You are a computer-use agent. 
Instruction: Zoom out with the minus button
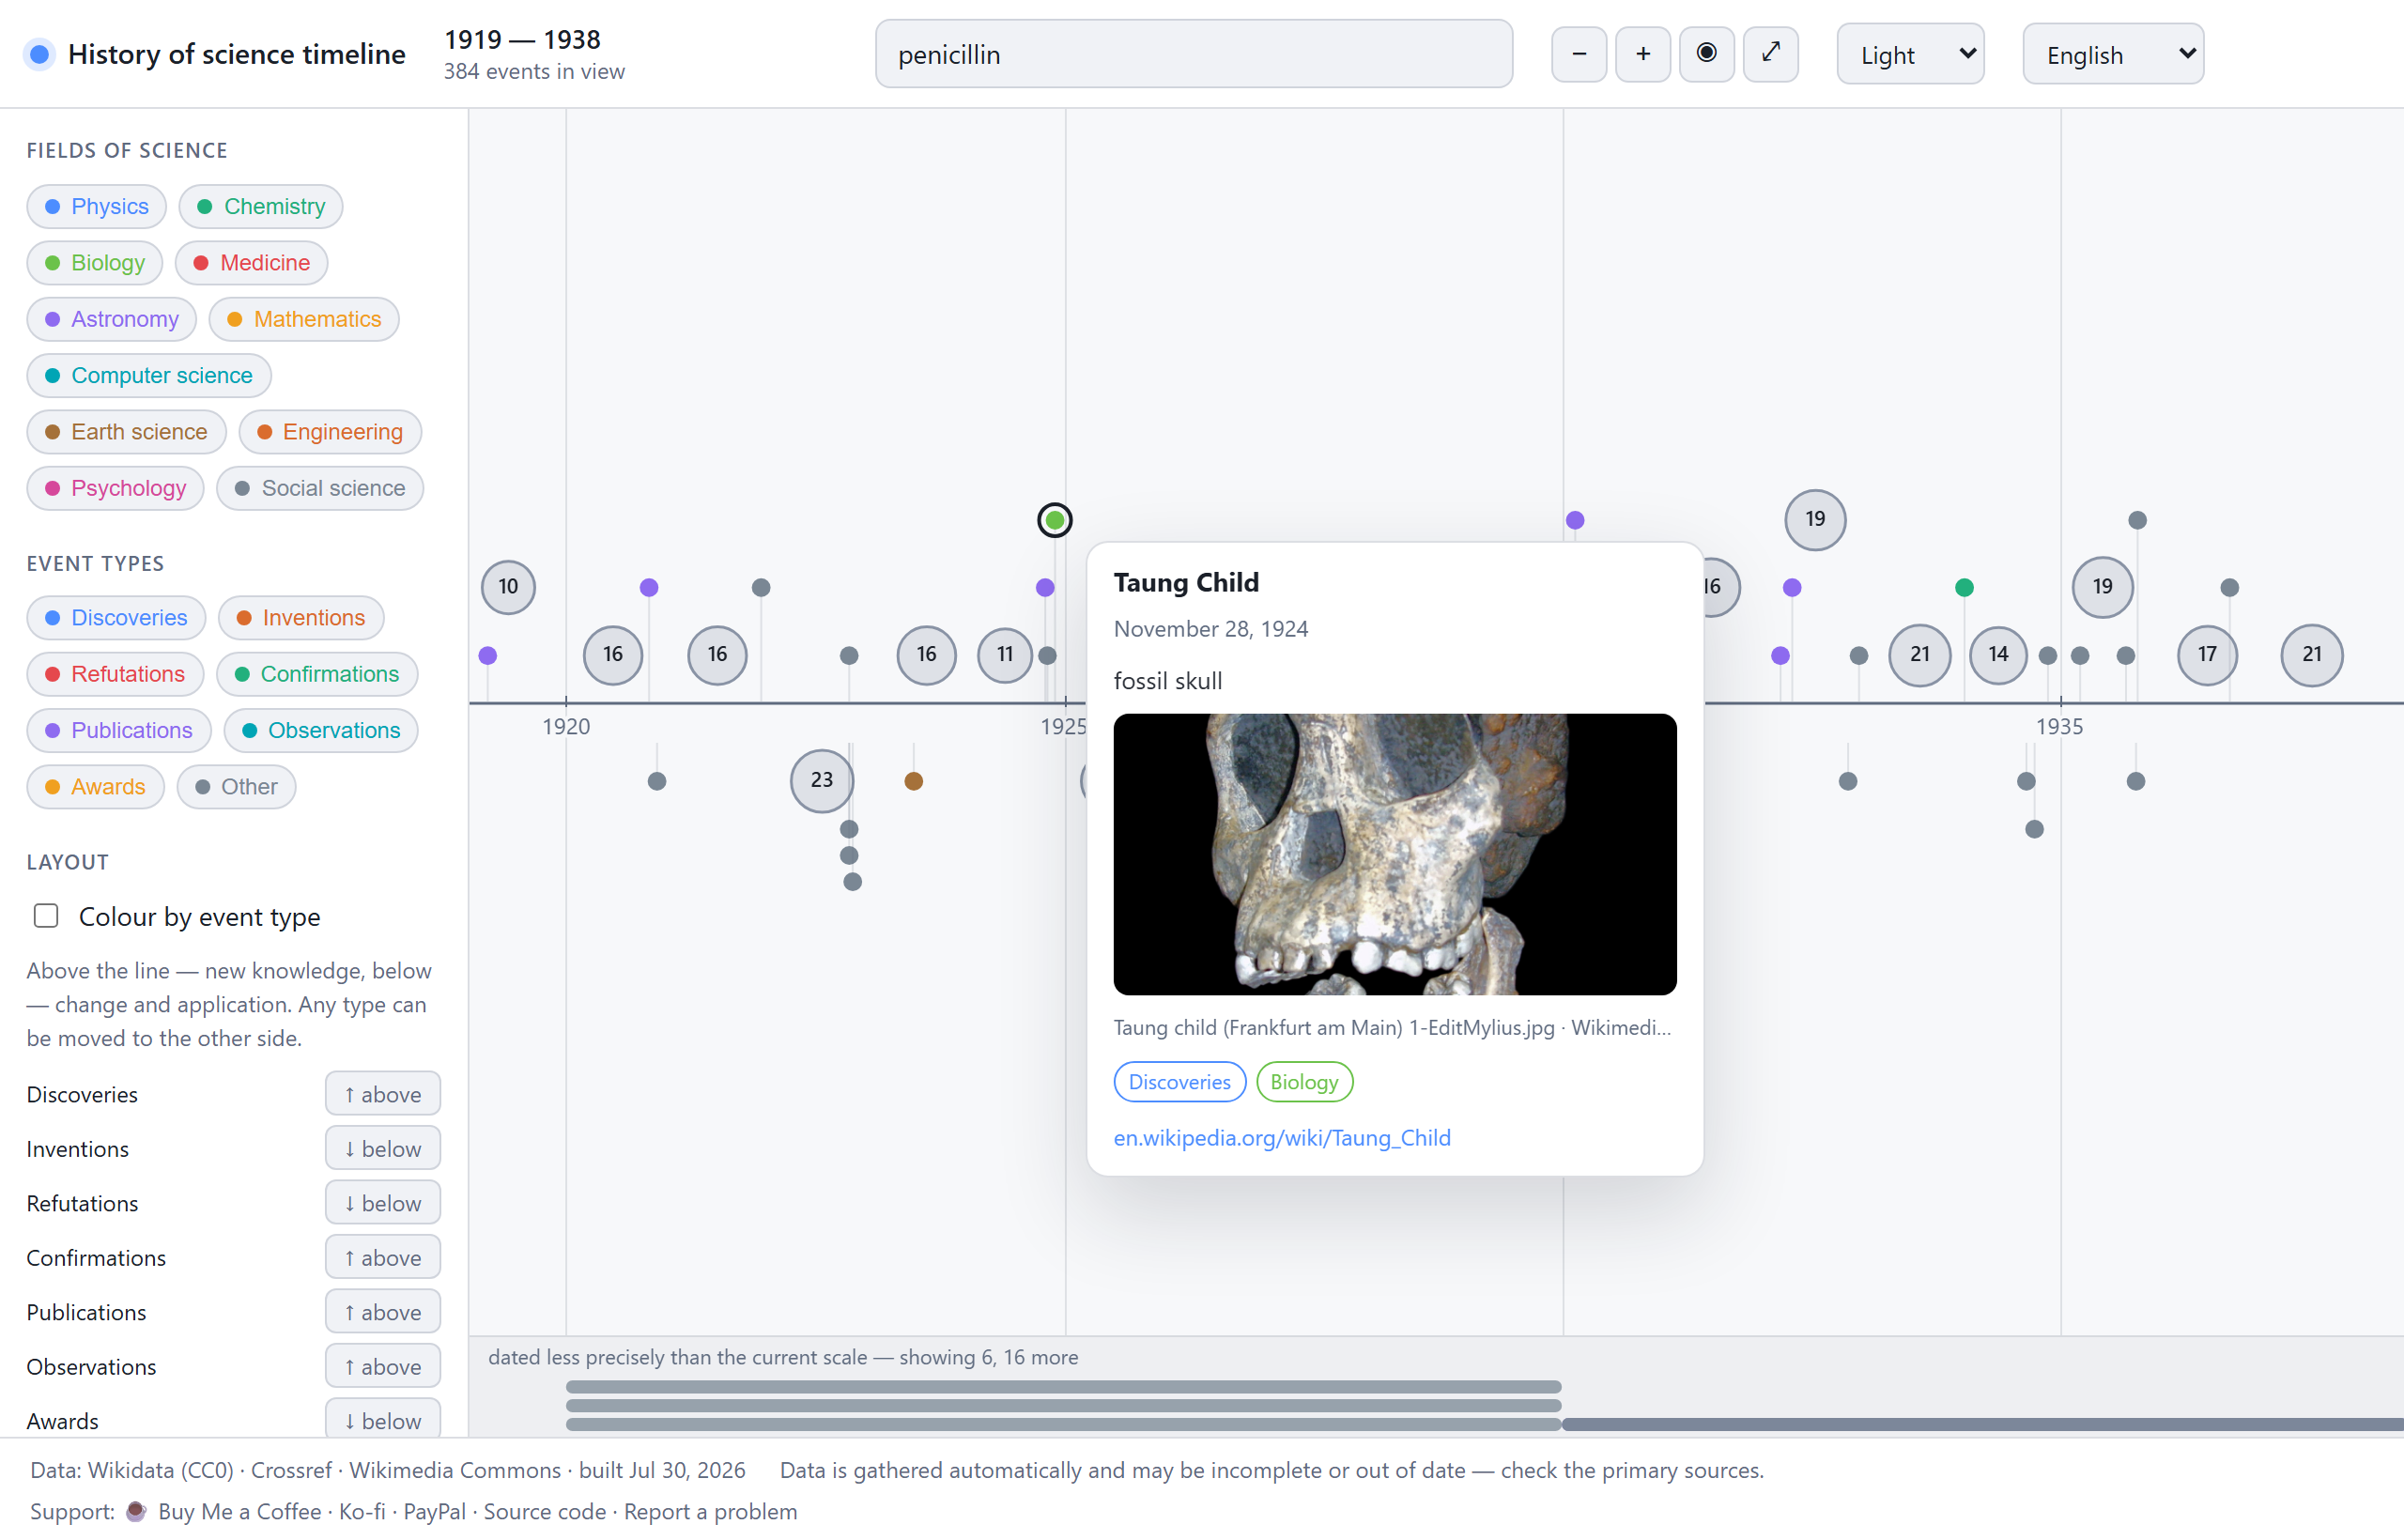[x=1579, y=54]
